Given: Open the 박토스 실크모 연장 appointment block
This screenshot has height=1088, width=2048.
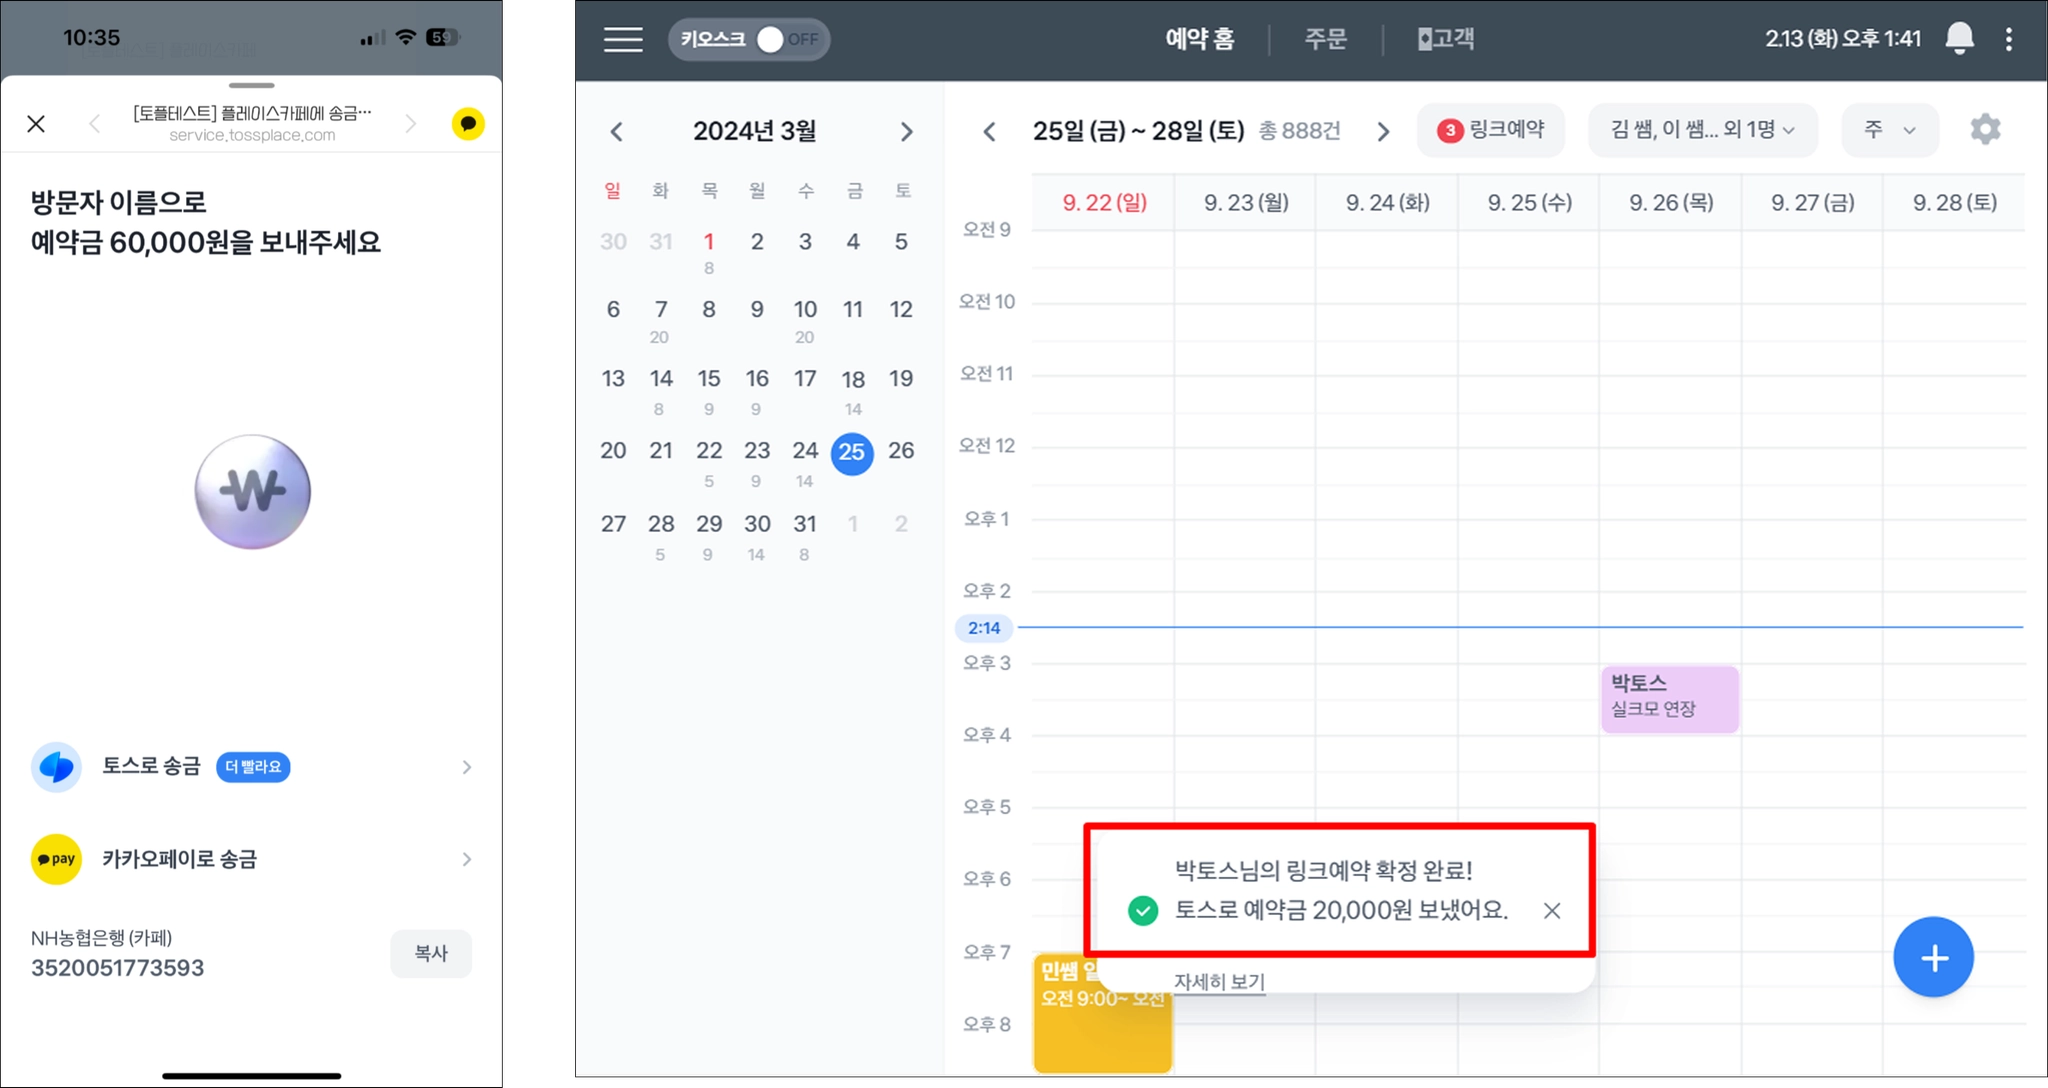Looking at the screenshot, I should 1669,698.
